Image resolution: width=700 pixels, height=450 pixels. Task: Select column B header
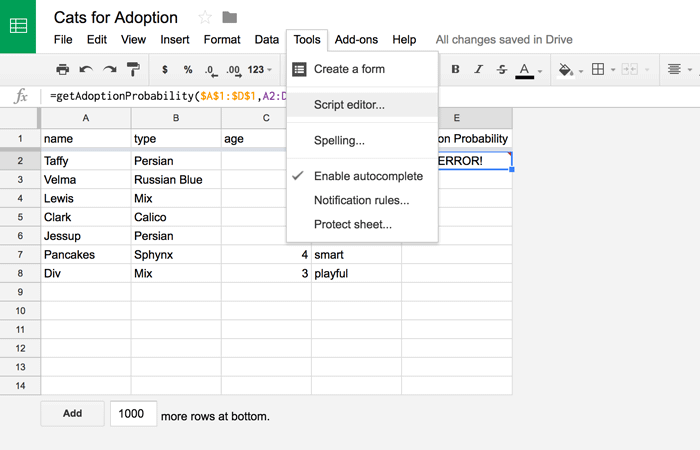coord(176,118)
